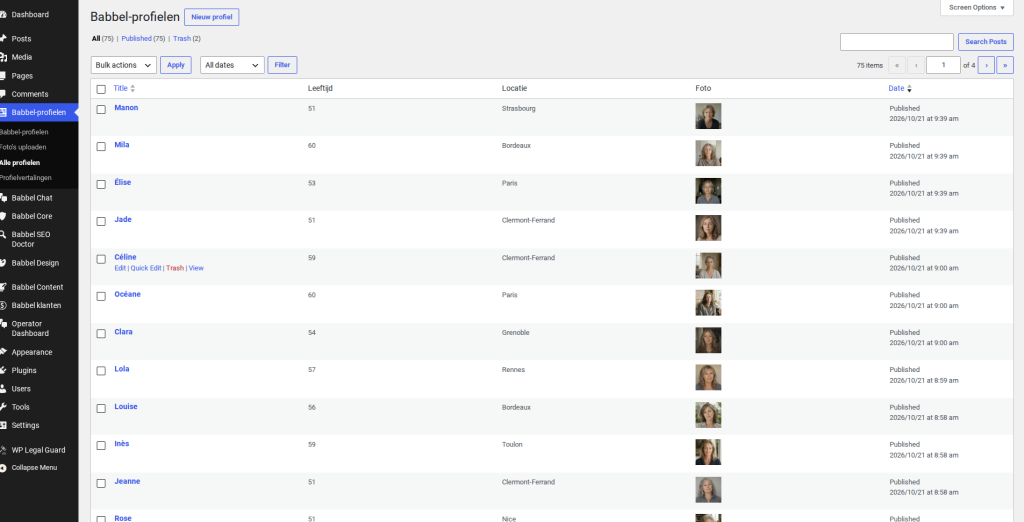Open the All dates dropdown
This screenshot has height=522, width=1024.
point(232,65)
